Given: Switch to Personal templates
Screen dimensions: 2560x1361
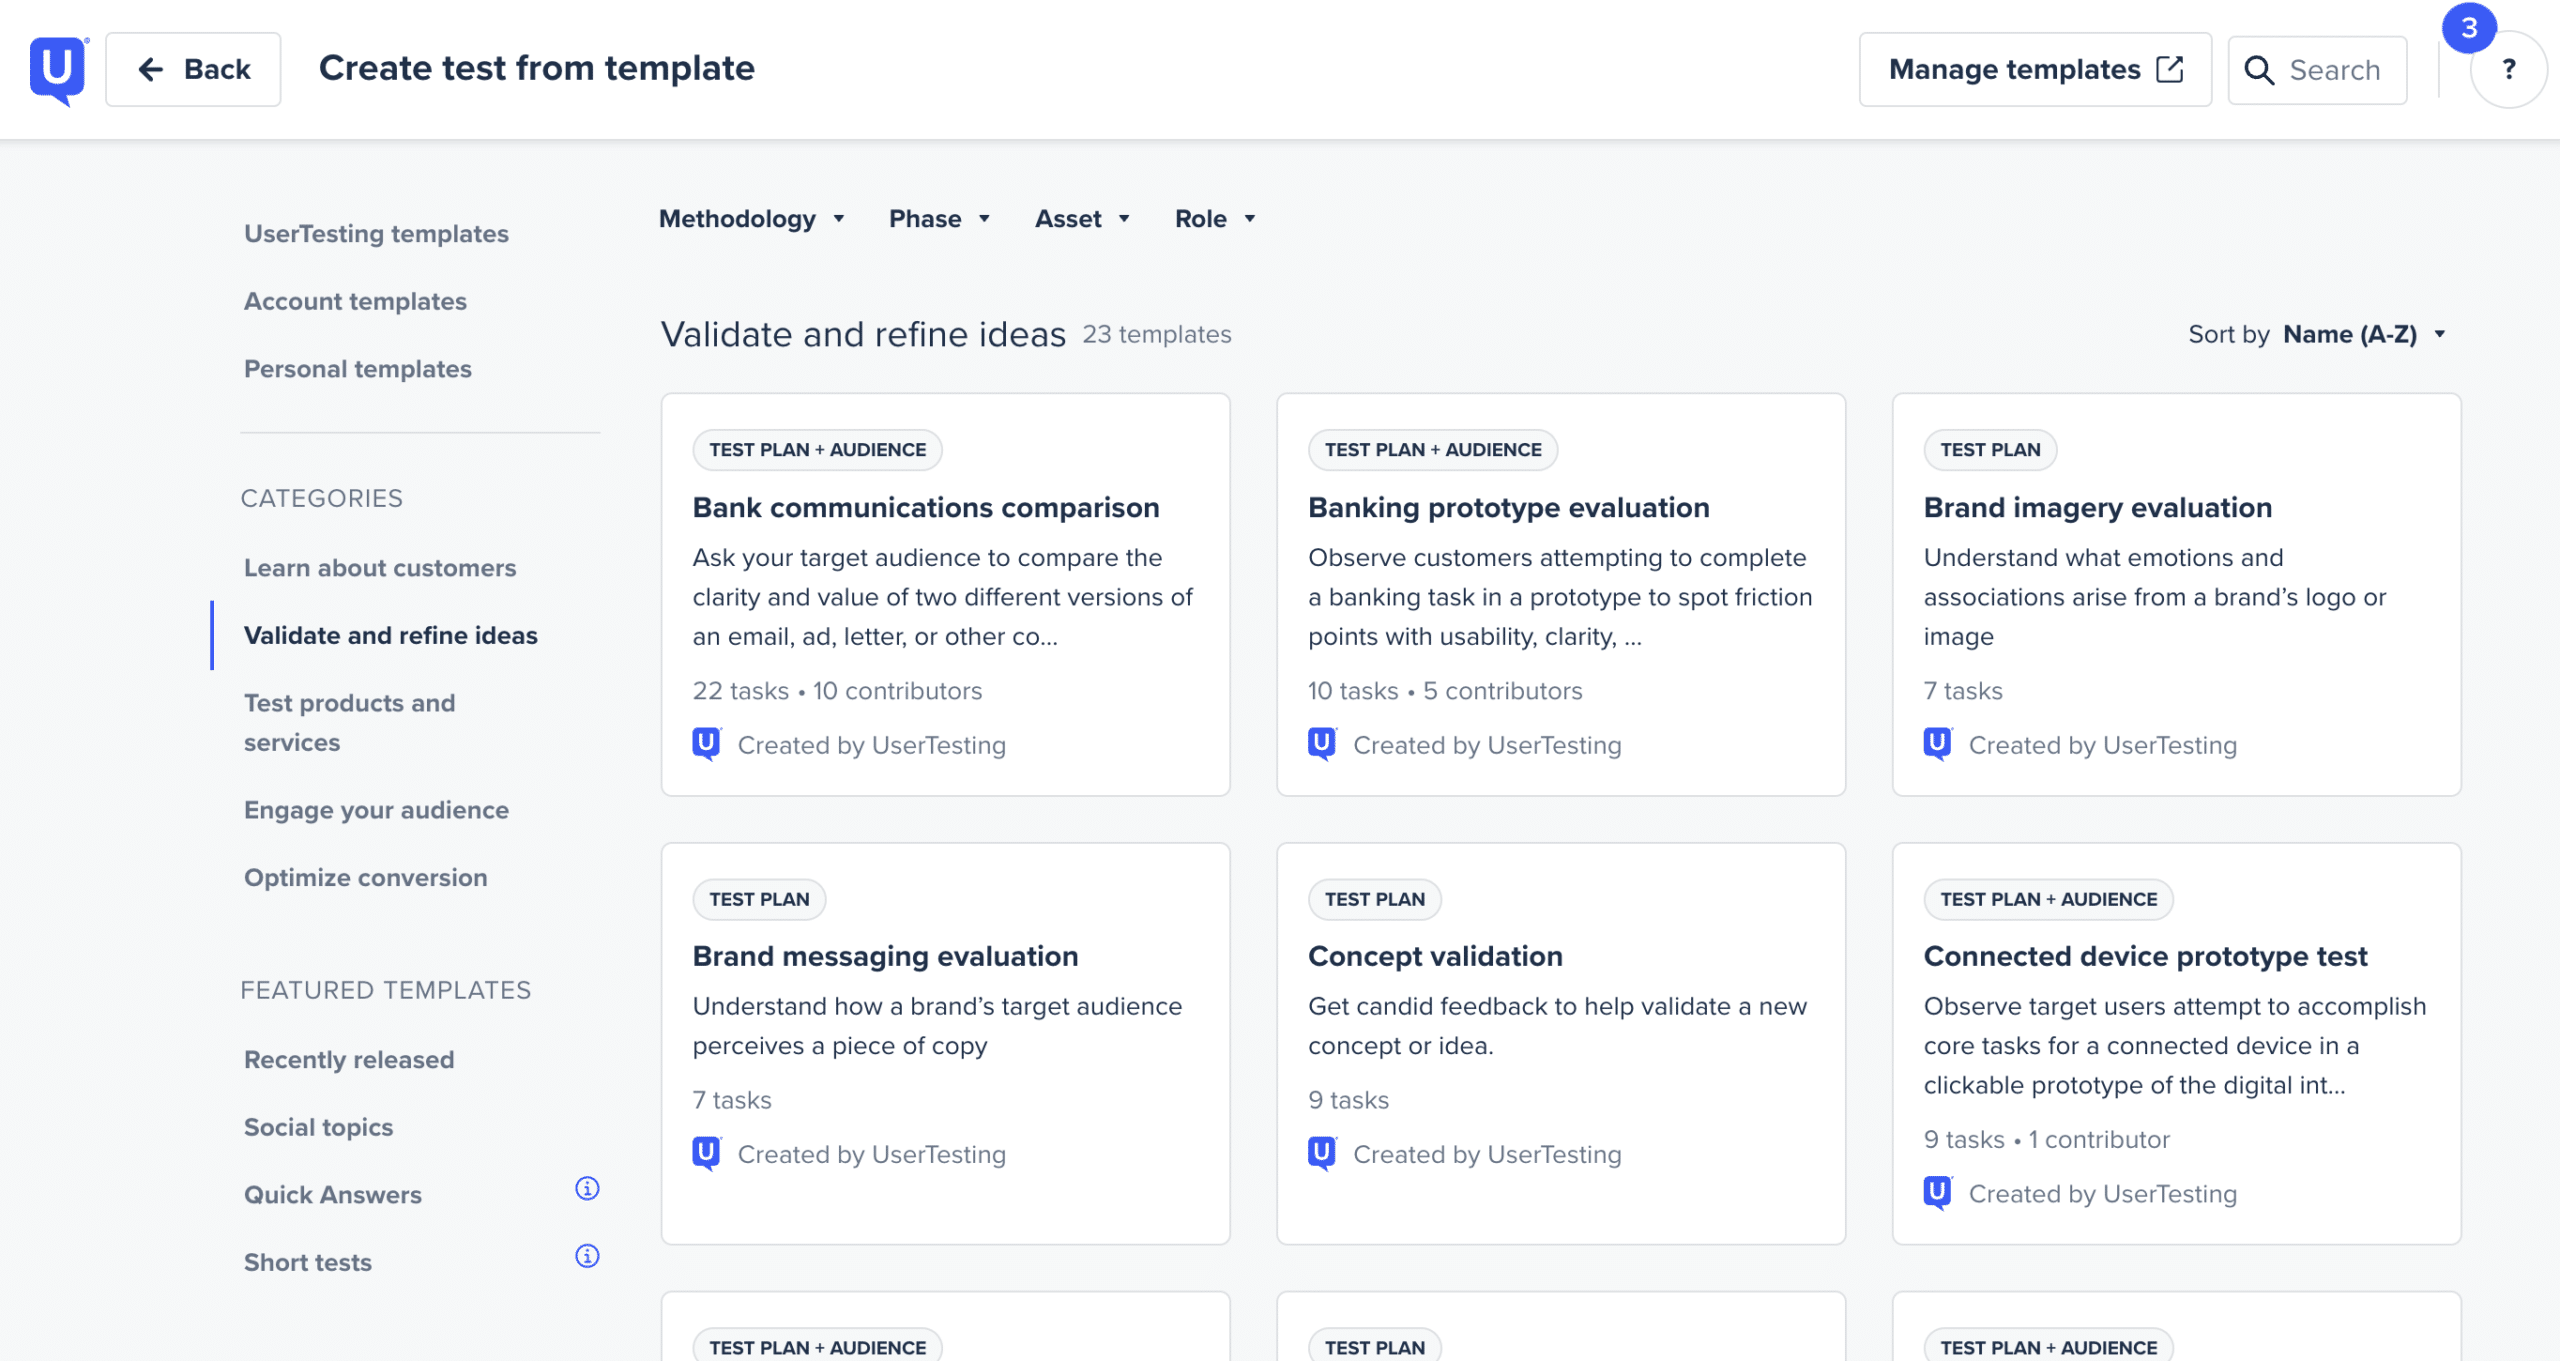Looking at the screenshot, I should (358, 369).
